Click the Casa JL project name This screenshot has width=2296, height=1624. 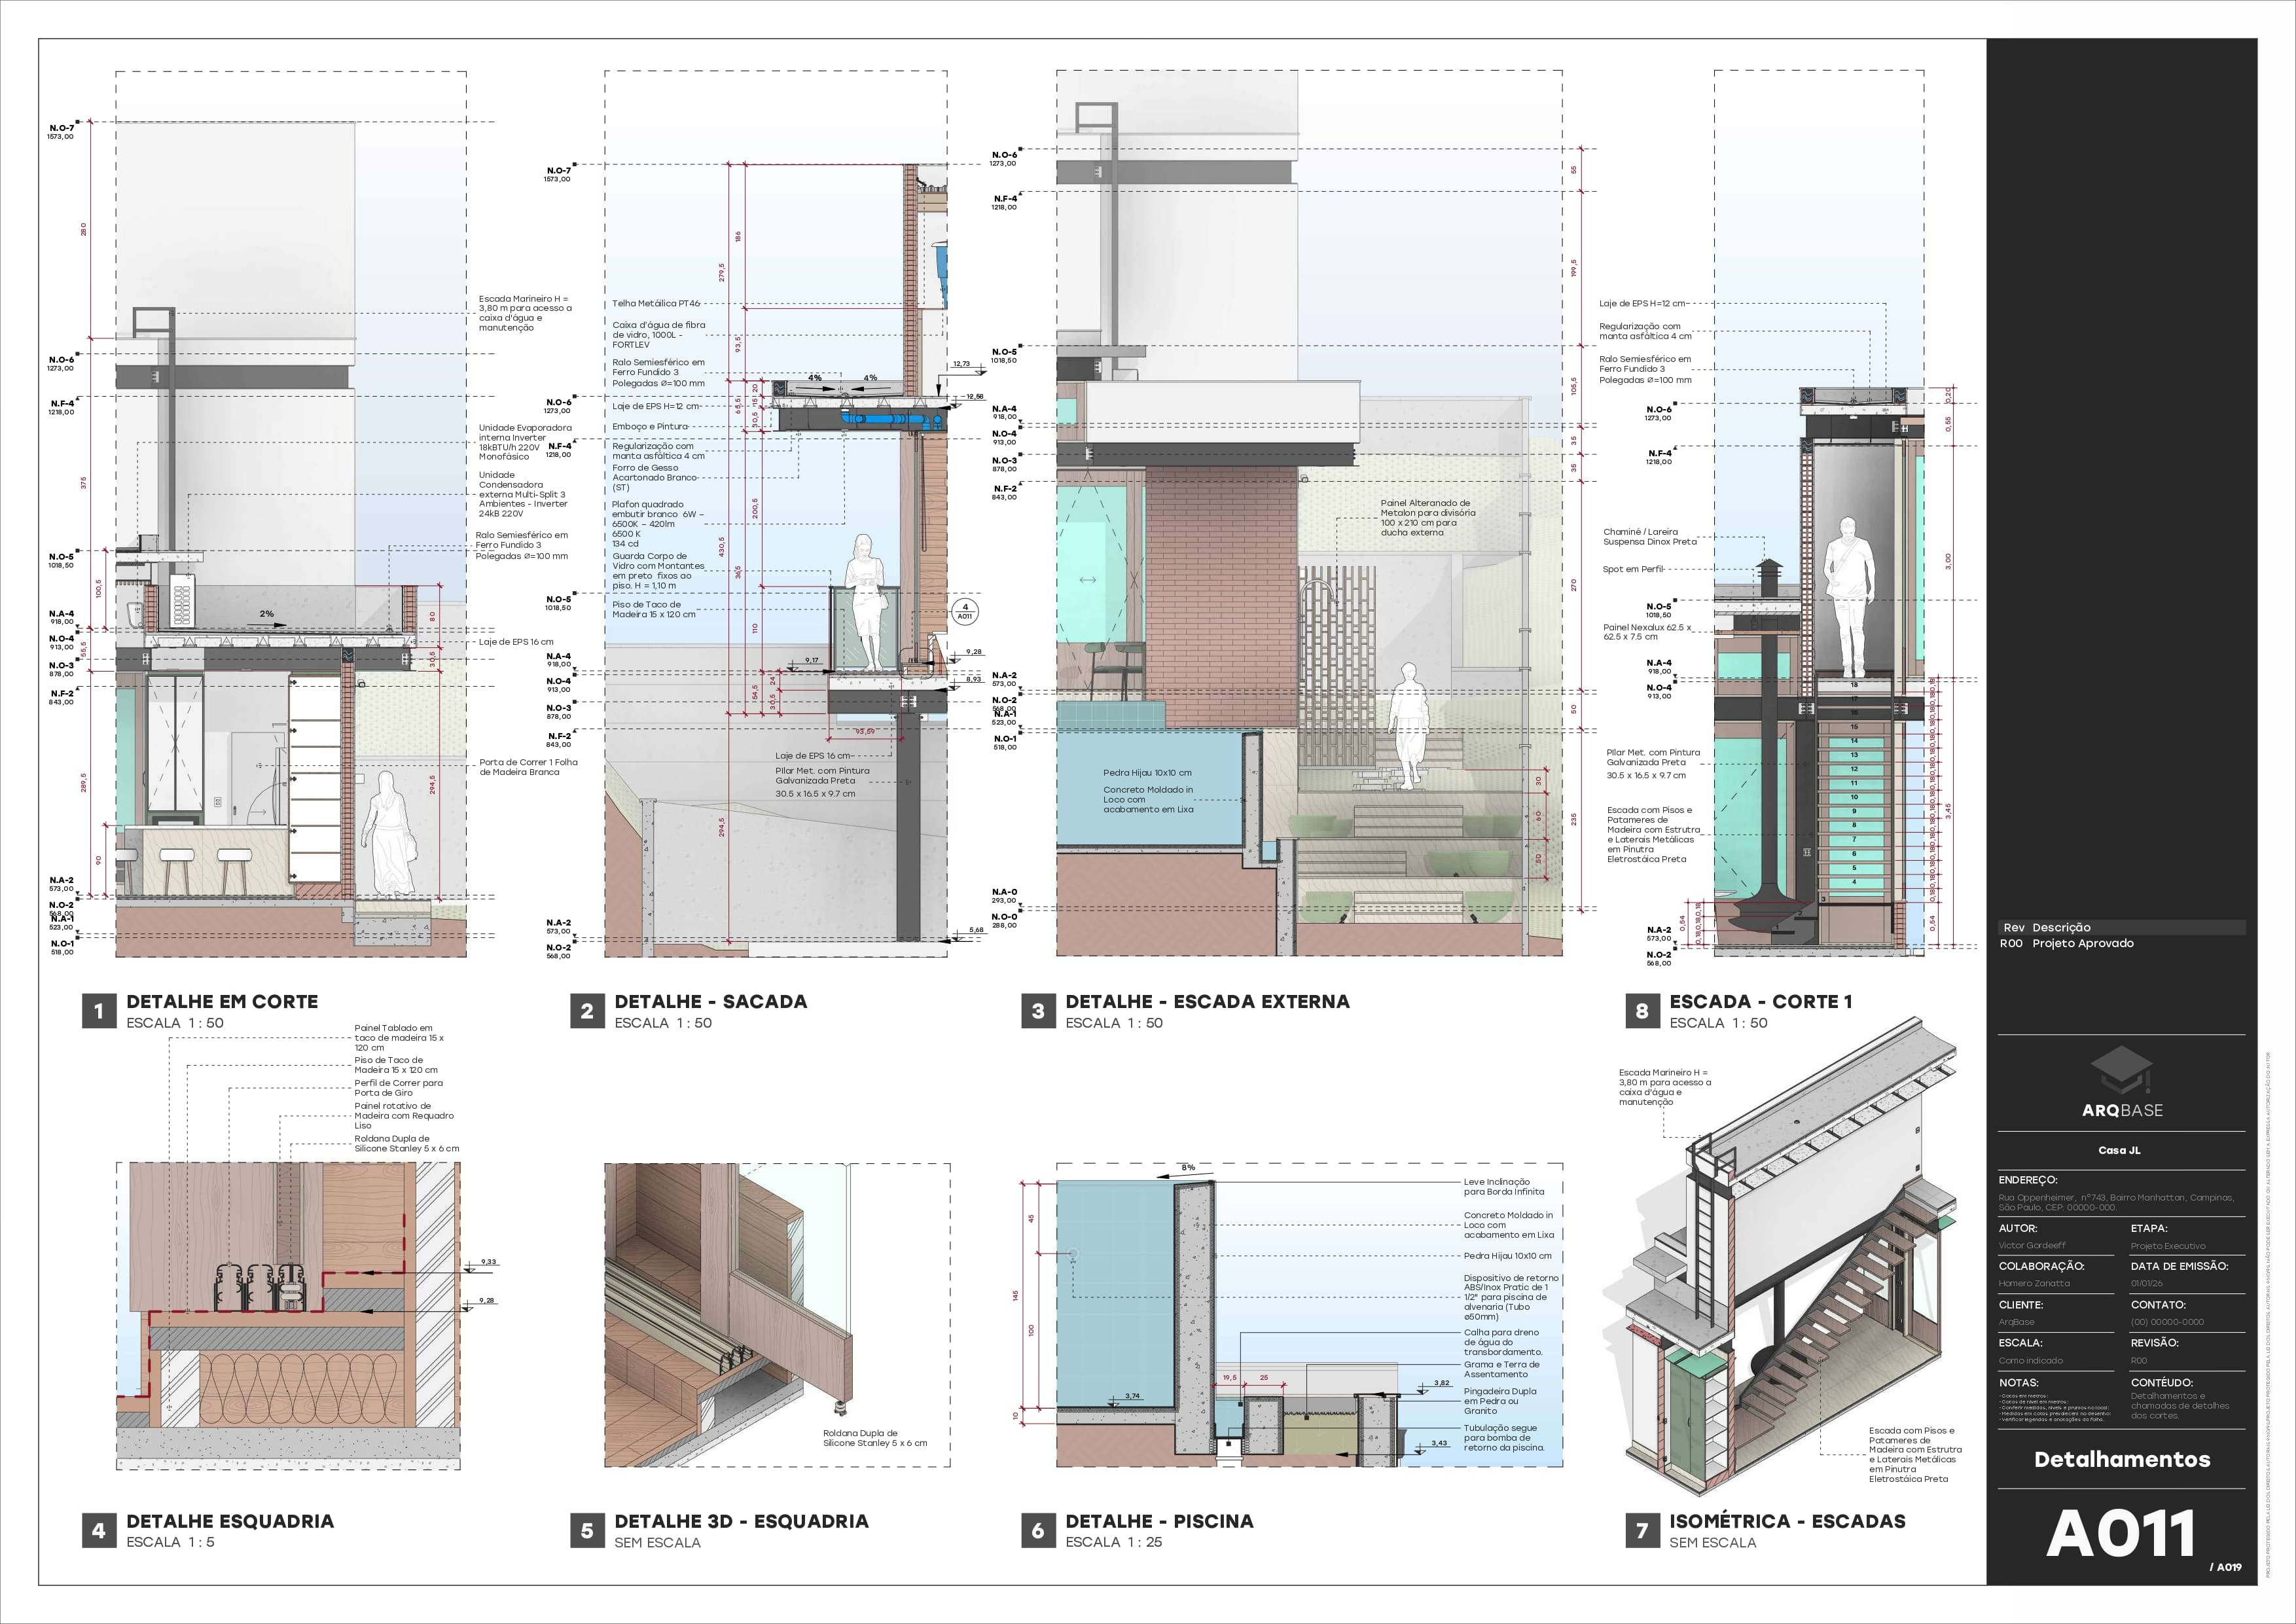[2119, 1150]
